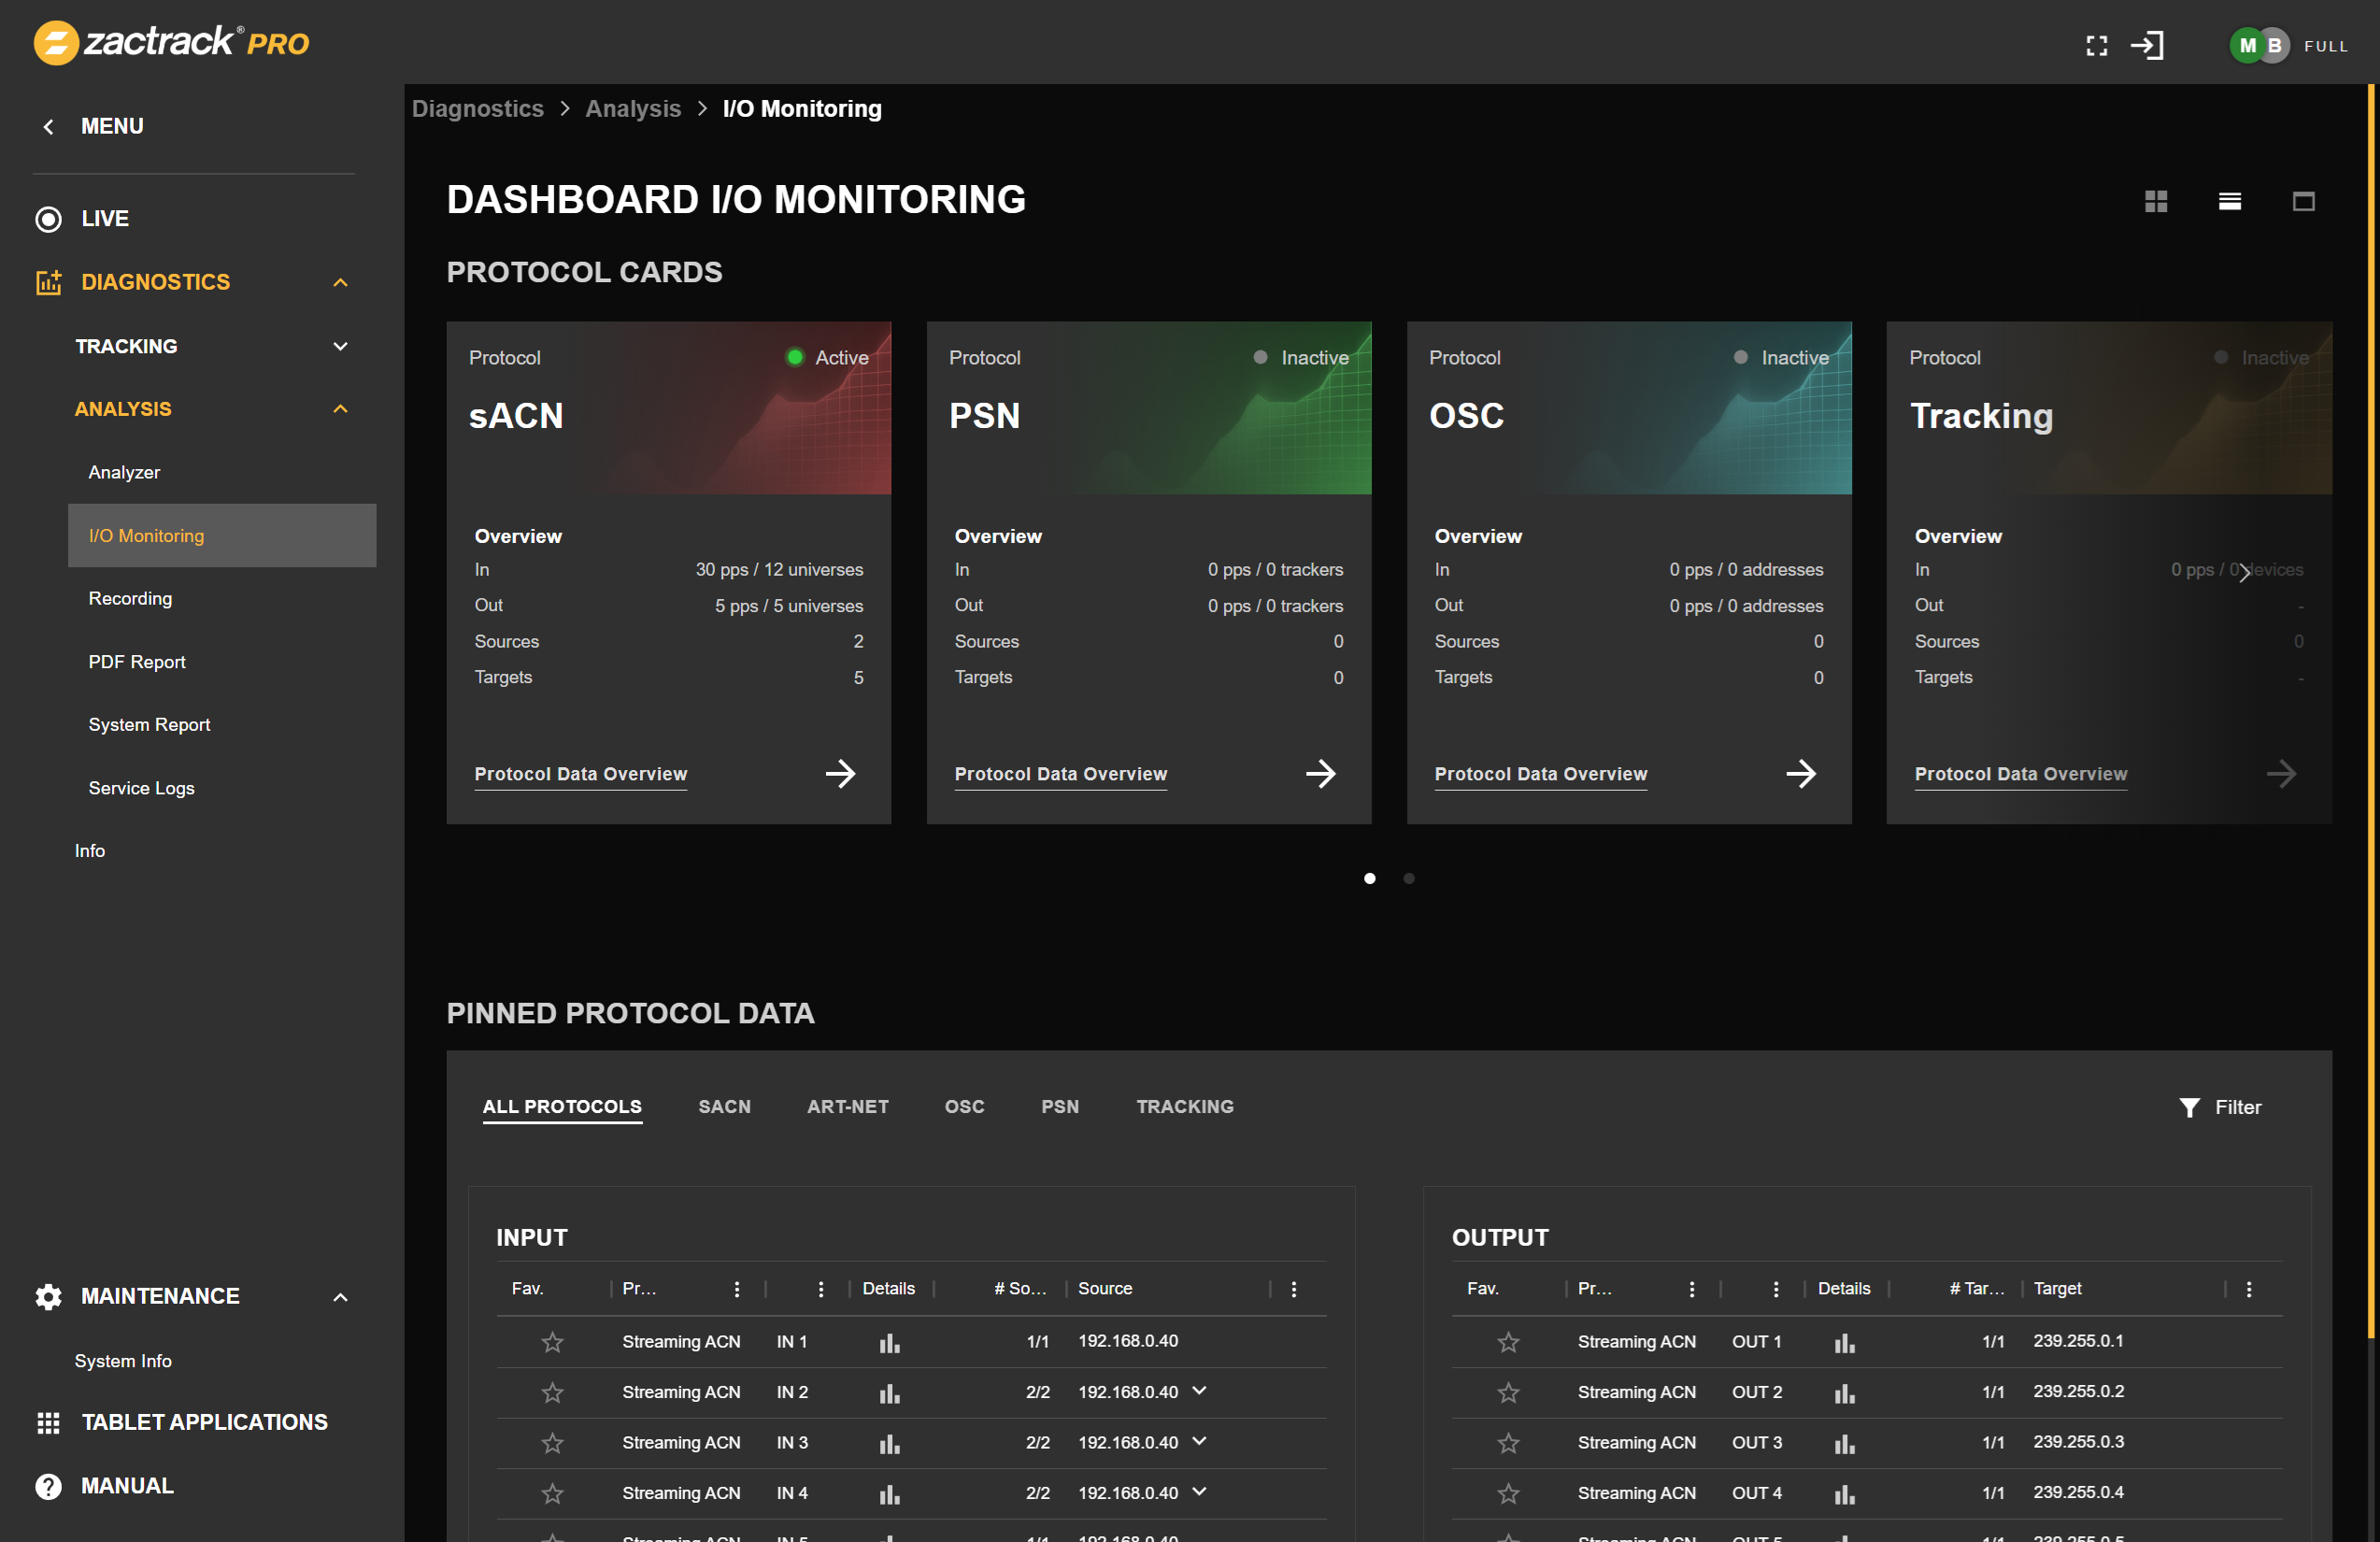Viewport: 2380px width, 1542px height.
Task: Expand source details for IN 3
Action: tap(1198, 1442)
